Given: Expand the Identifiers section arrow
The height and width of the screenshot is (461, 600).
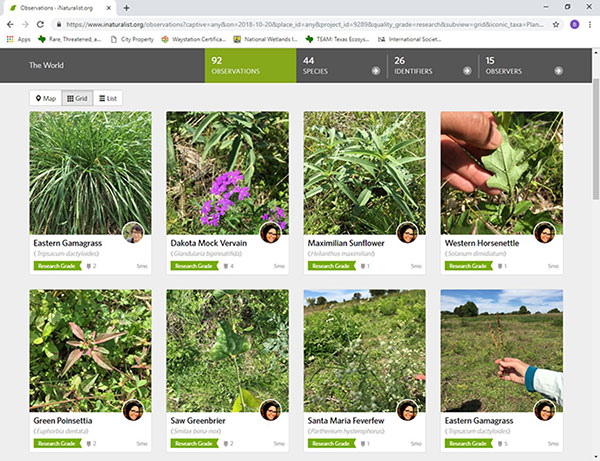Looking at the screenshot, I should coord(466,71).
